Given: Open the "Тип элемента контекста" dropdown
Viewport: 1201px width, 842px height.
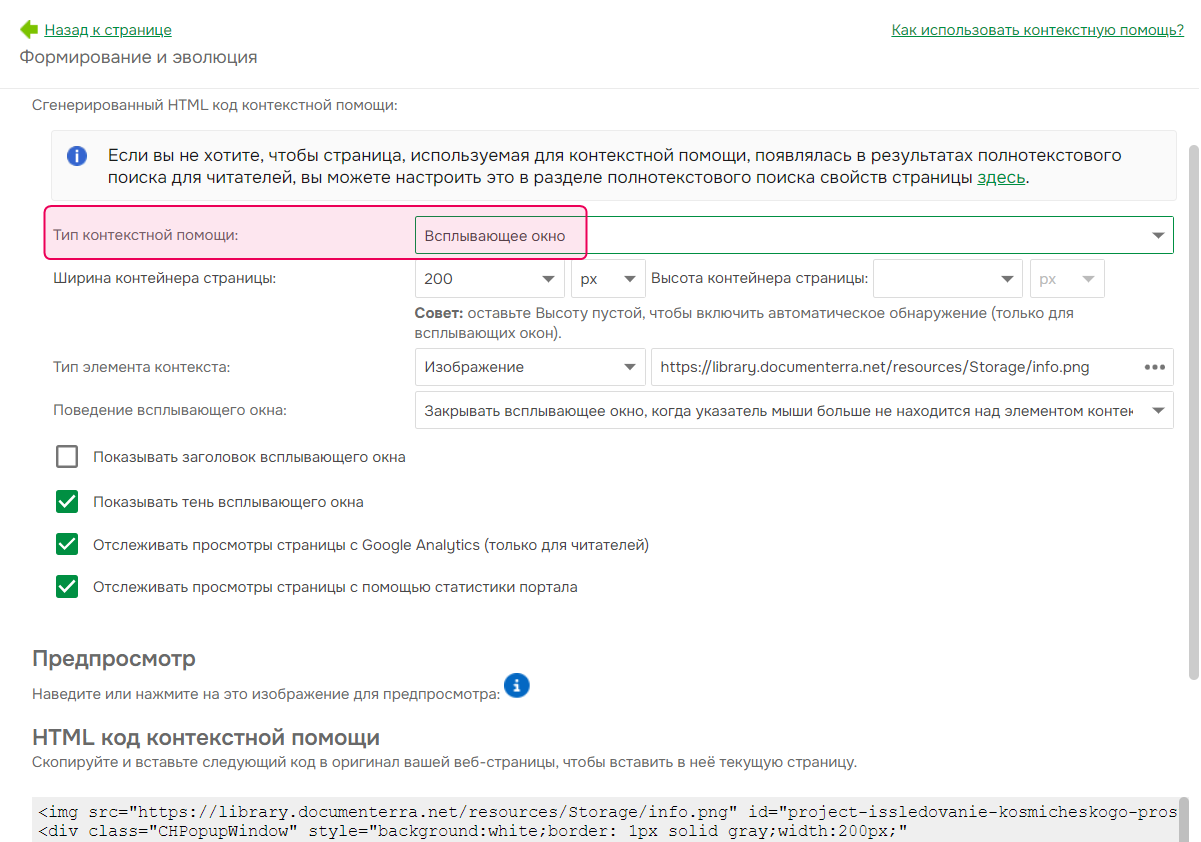Looking at the screenshot, I should coord(629,367).
